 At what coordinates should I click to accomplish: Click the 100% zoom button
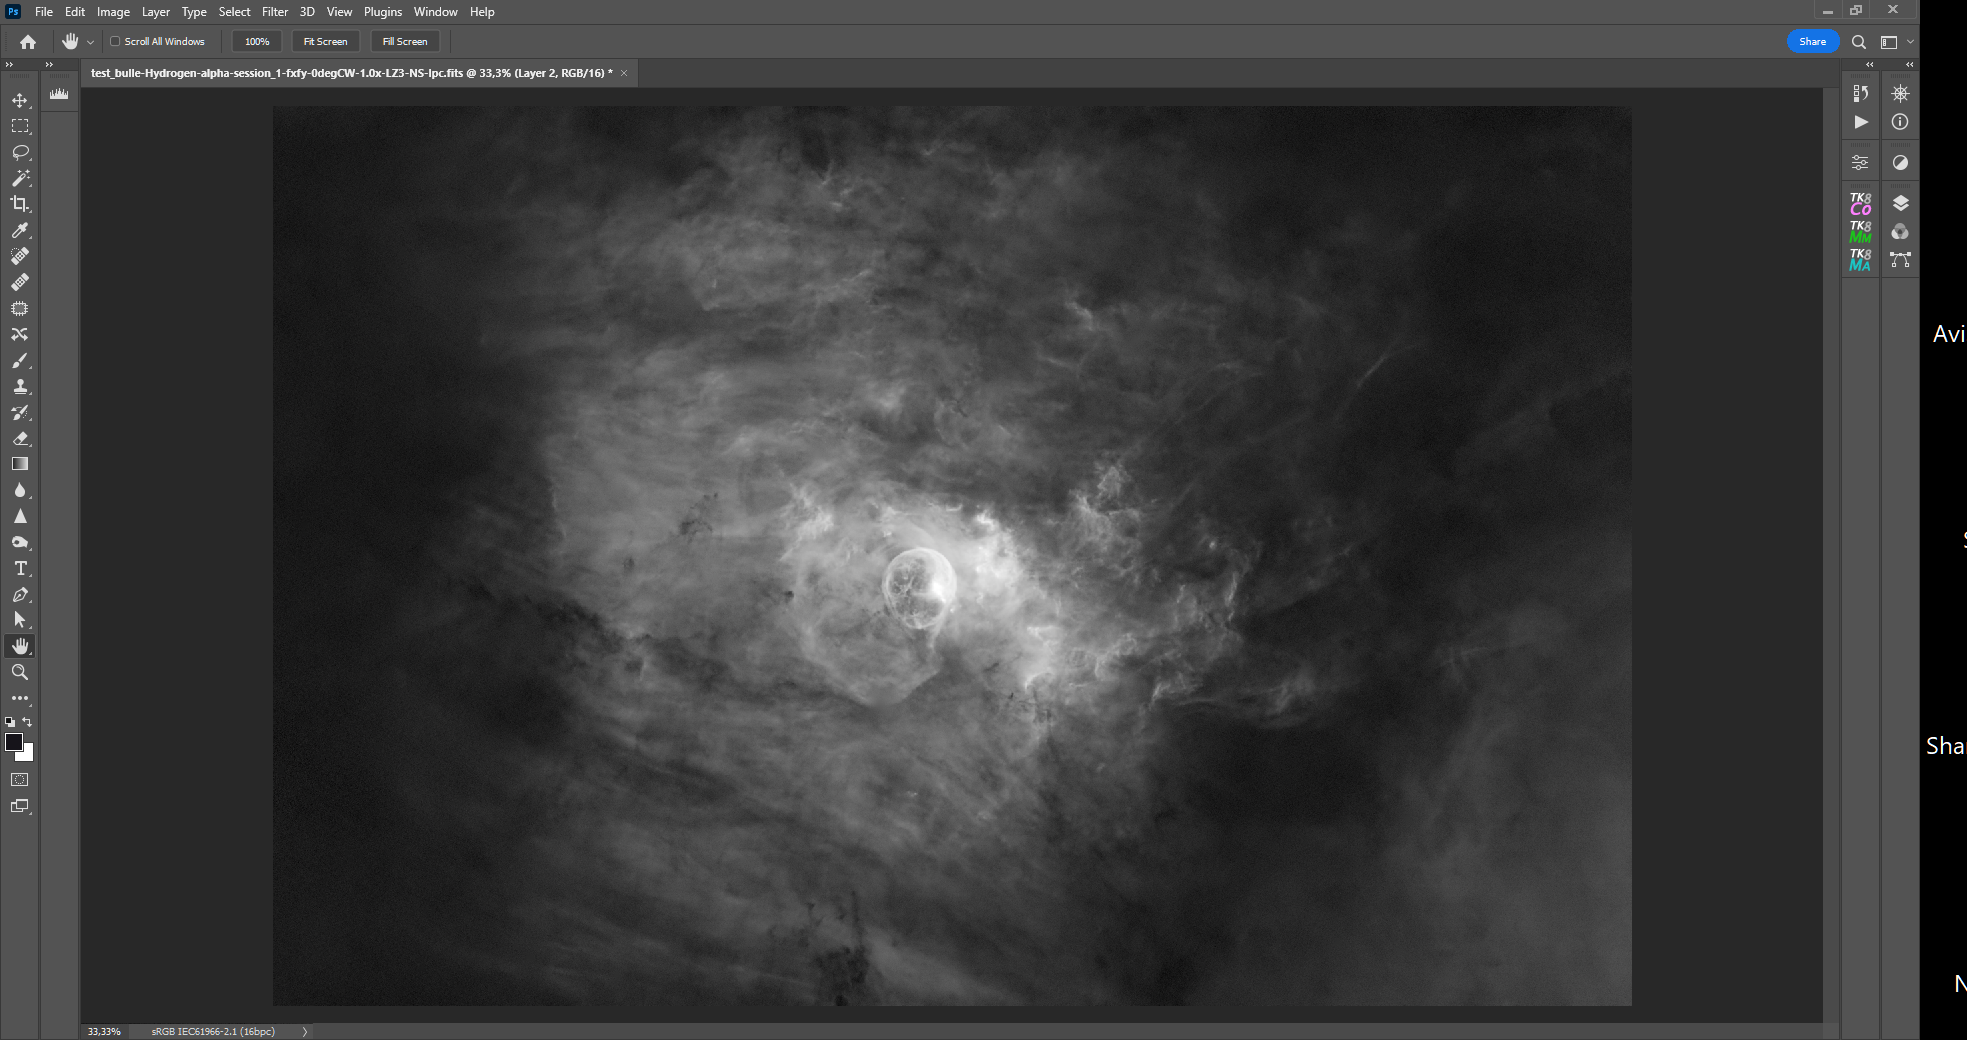[257, 42]
